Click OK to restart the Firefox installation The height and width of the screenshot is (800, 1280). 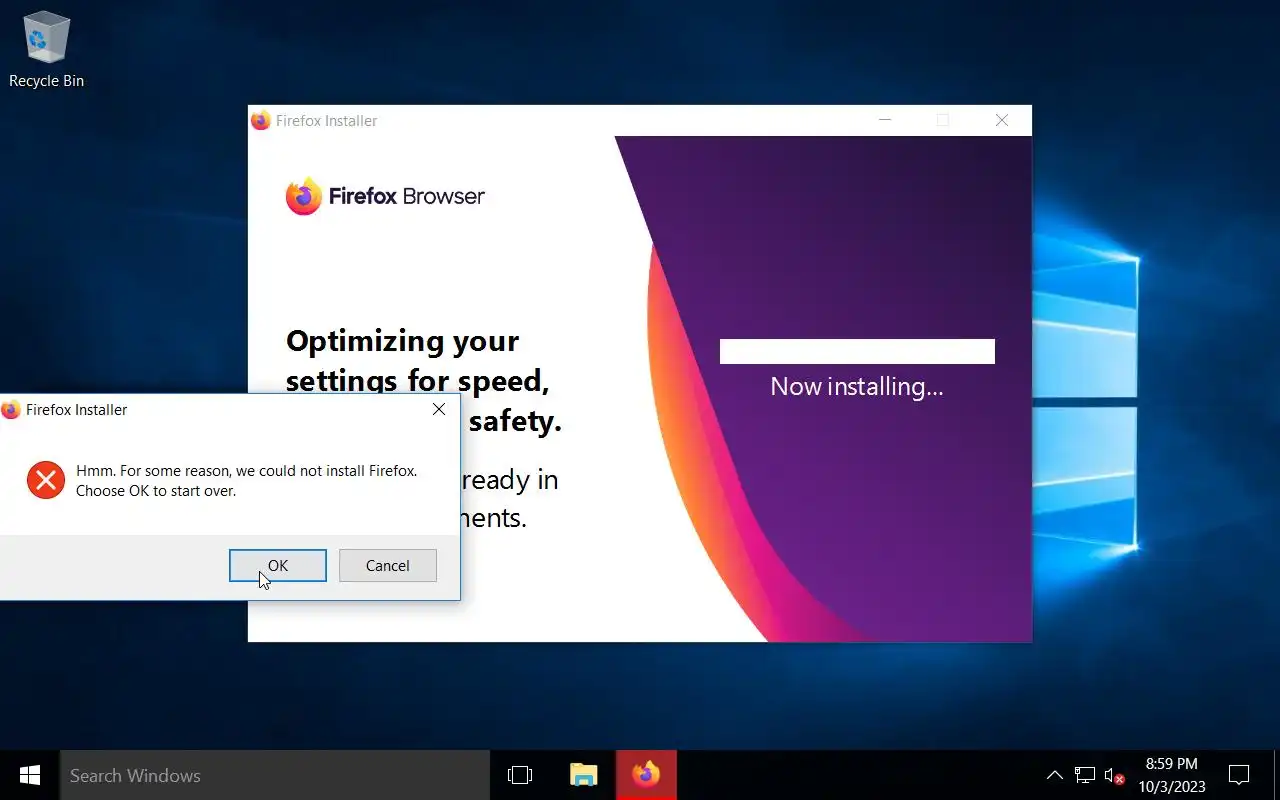[x=278, y=565]
